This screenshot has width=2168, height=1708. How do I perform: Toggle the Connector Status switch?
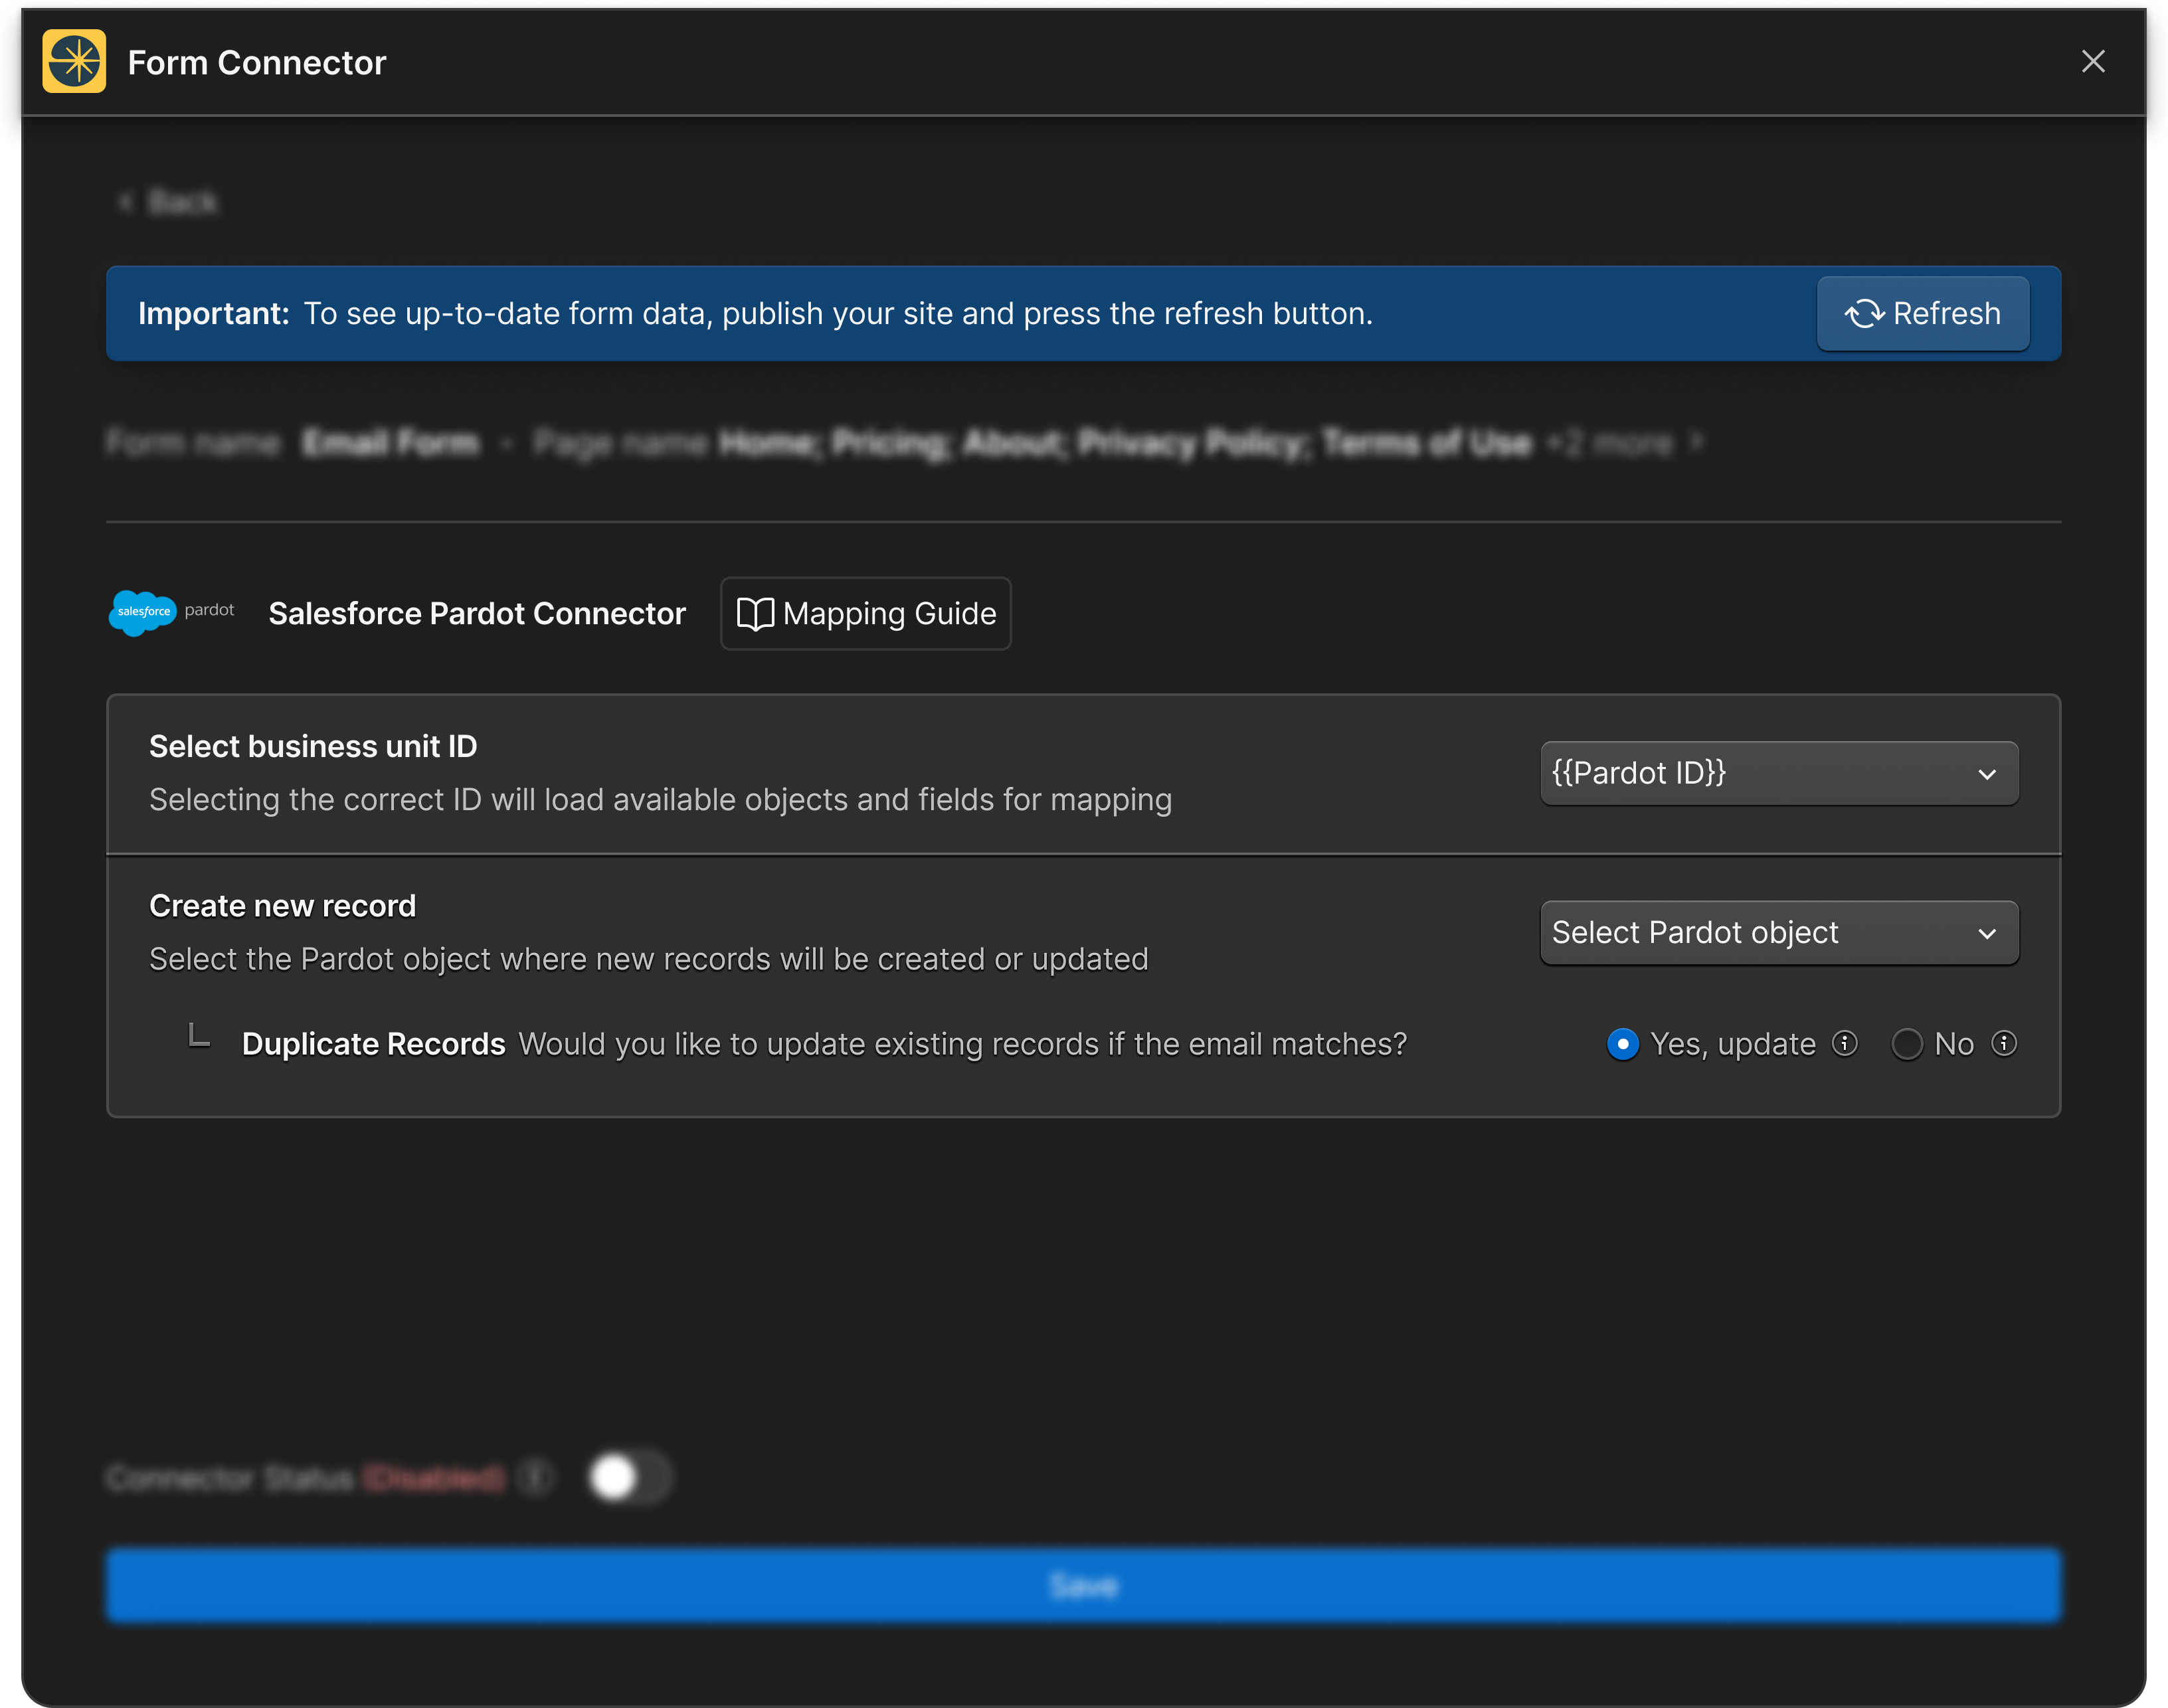629,1477
